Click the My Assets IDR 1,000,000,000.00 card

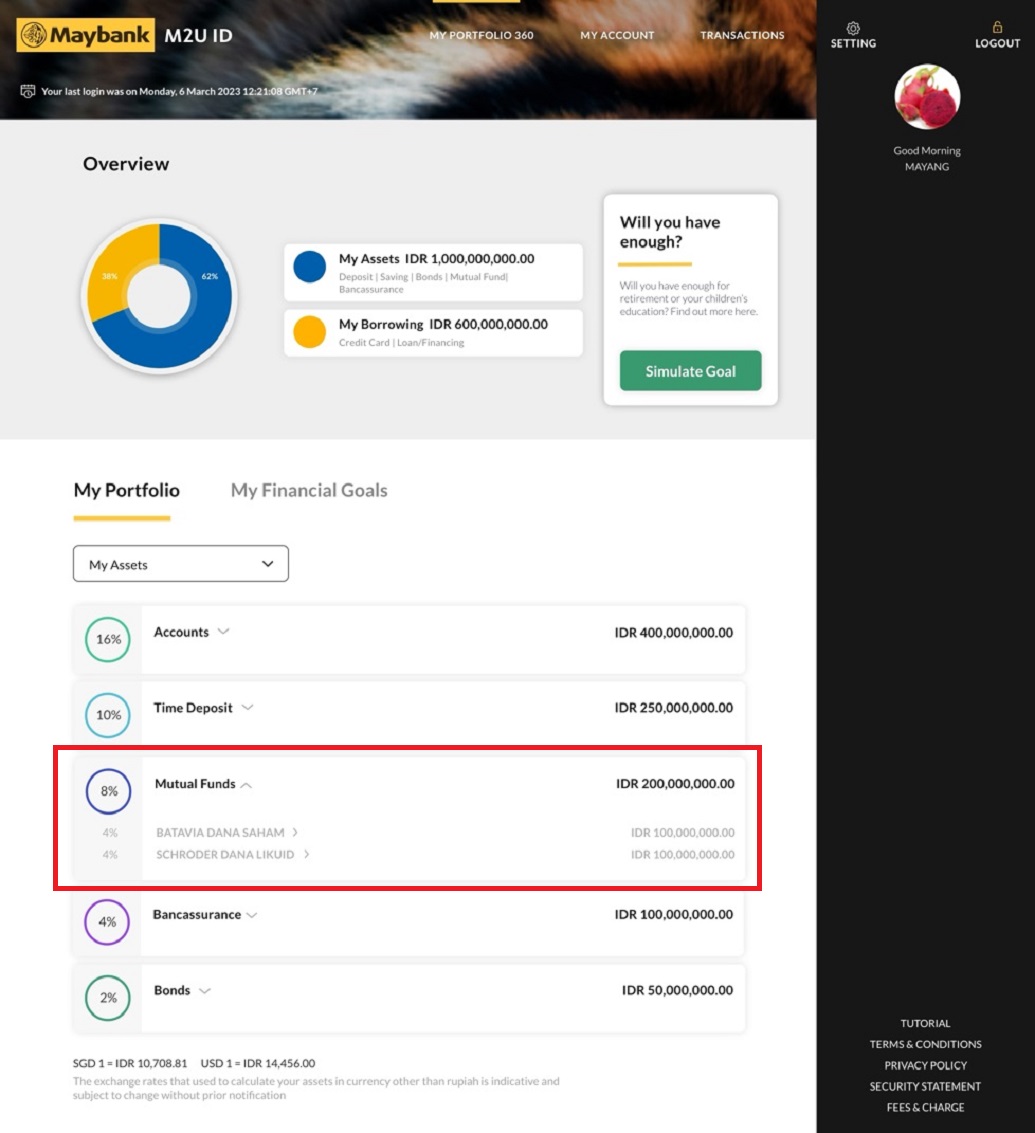tap(434, 272)
